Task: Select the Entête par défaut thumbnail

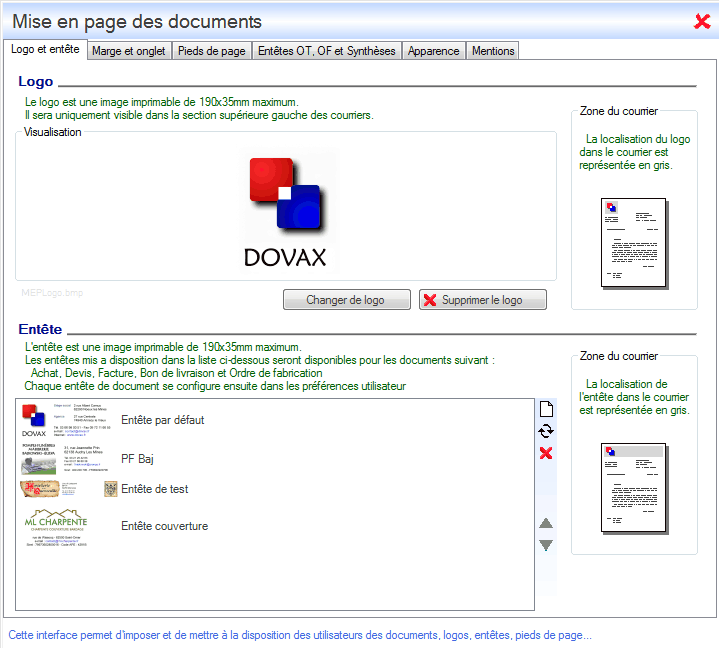Action: [x=66, y=421]
